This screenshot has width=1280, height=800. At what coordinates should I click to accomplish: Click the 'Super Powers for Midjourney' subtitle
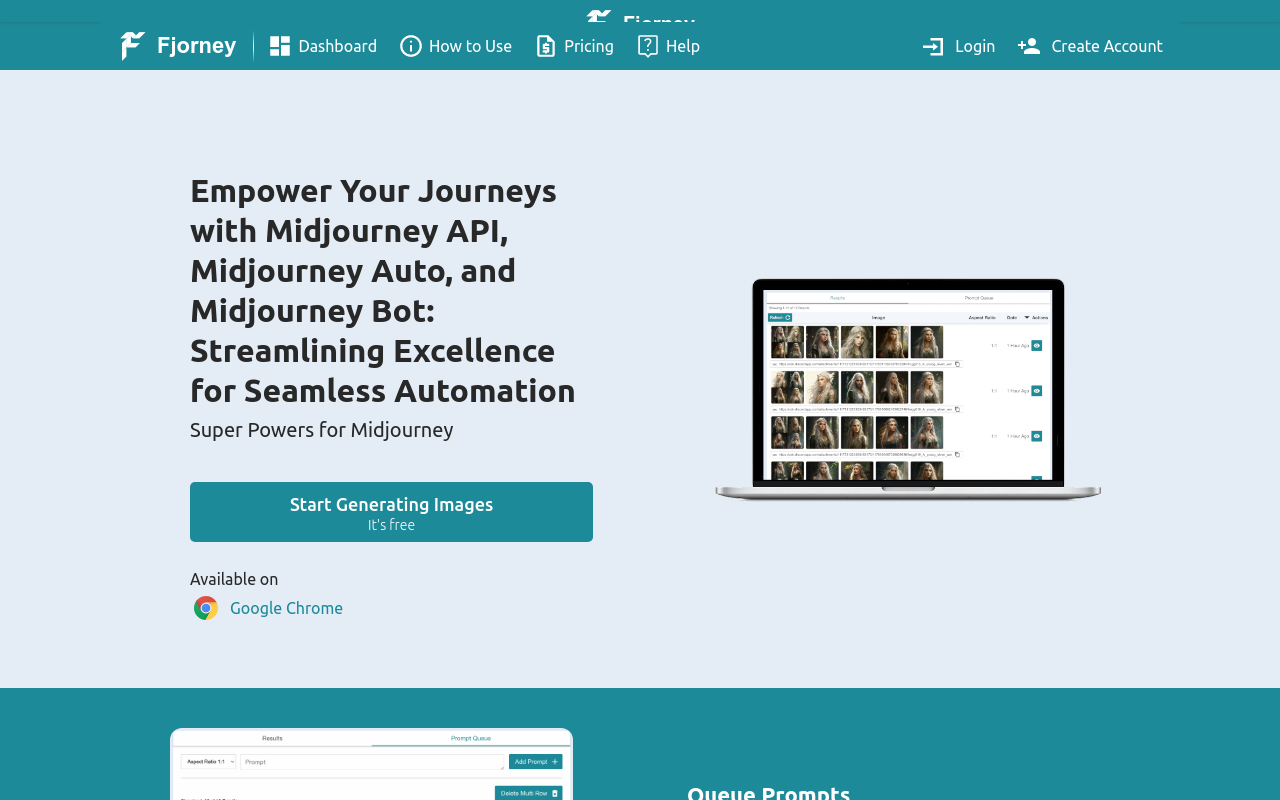(x=322, y=430)
